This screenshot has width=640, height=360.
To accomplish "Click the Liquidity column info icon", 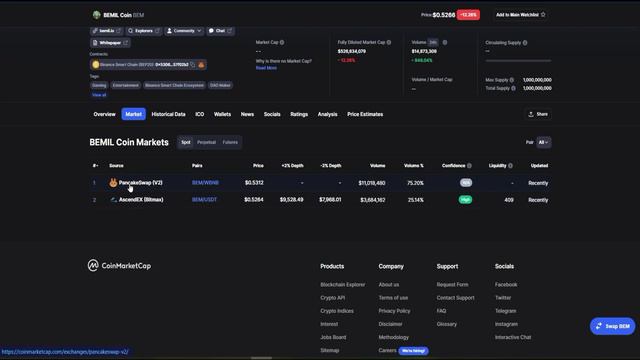I will click(511, 166).
